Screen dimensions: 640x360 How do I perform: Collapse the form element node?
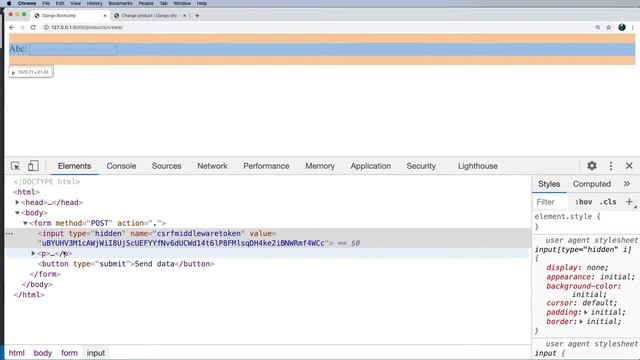25,223
